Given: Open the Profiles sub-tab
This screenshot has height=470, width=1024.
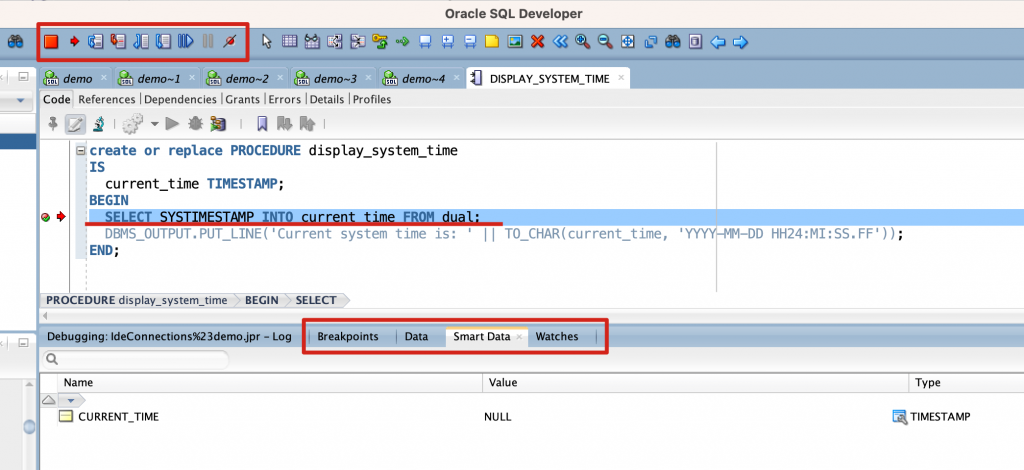Looking at the screenshot, I should point(372,99).
